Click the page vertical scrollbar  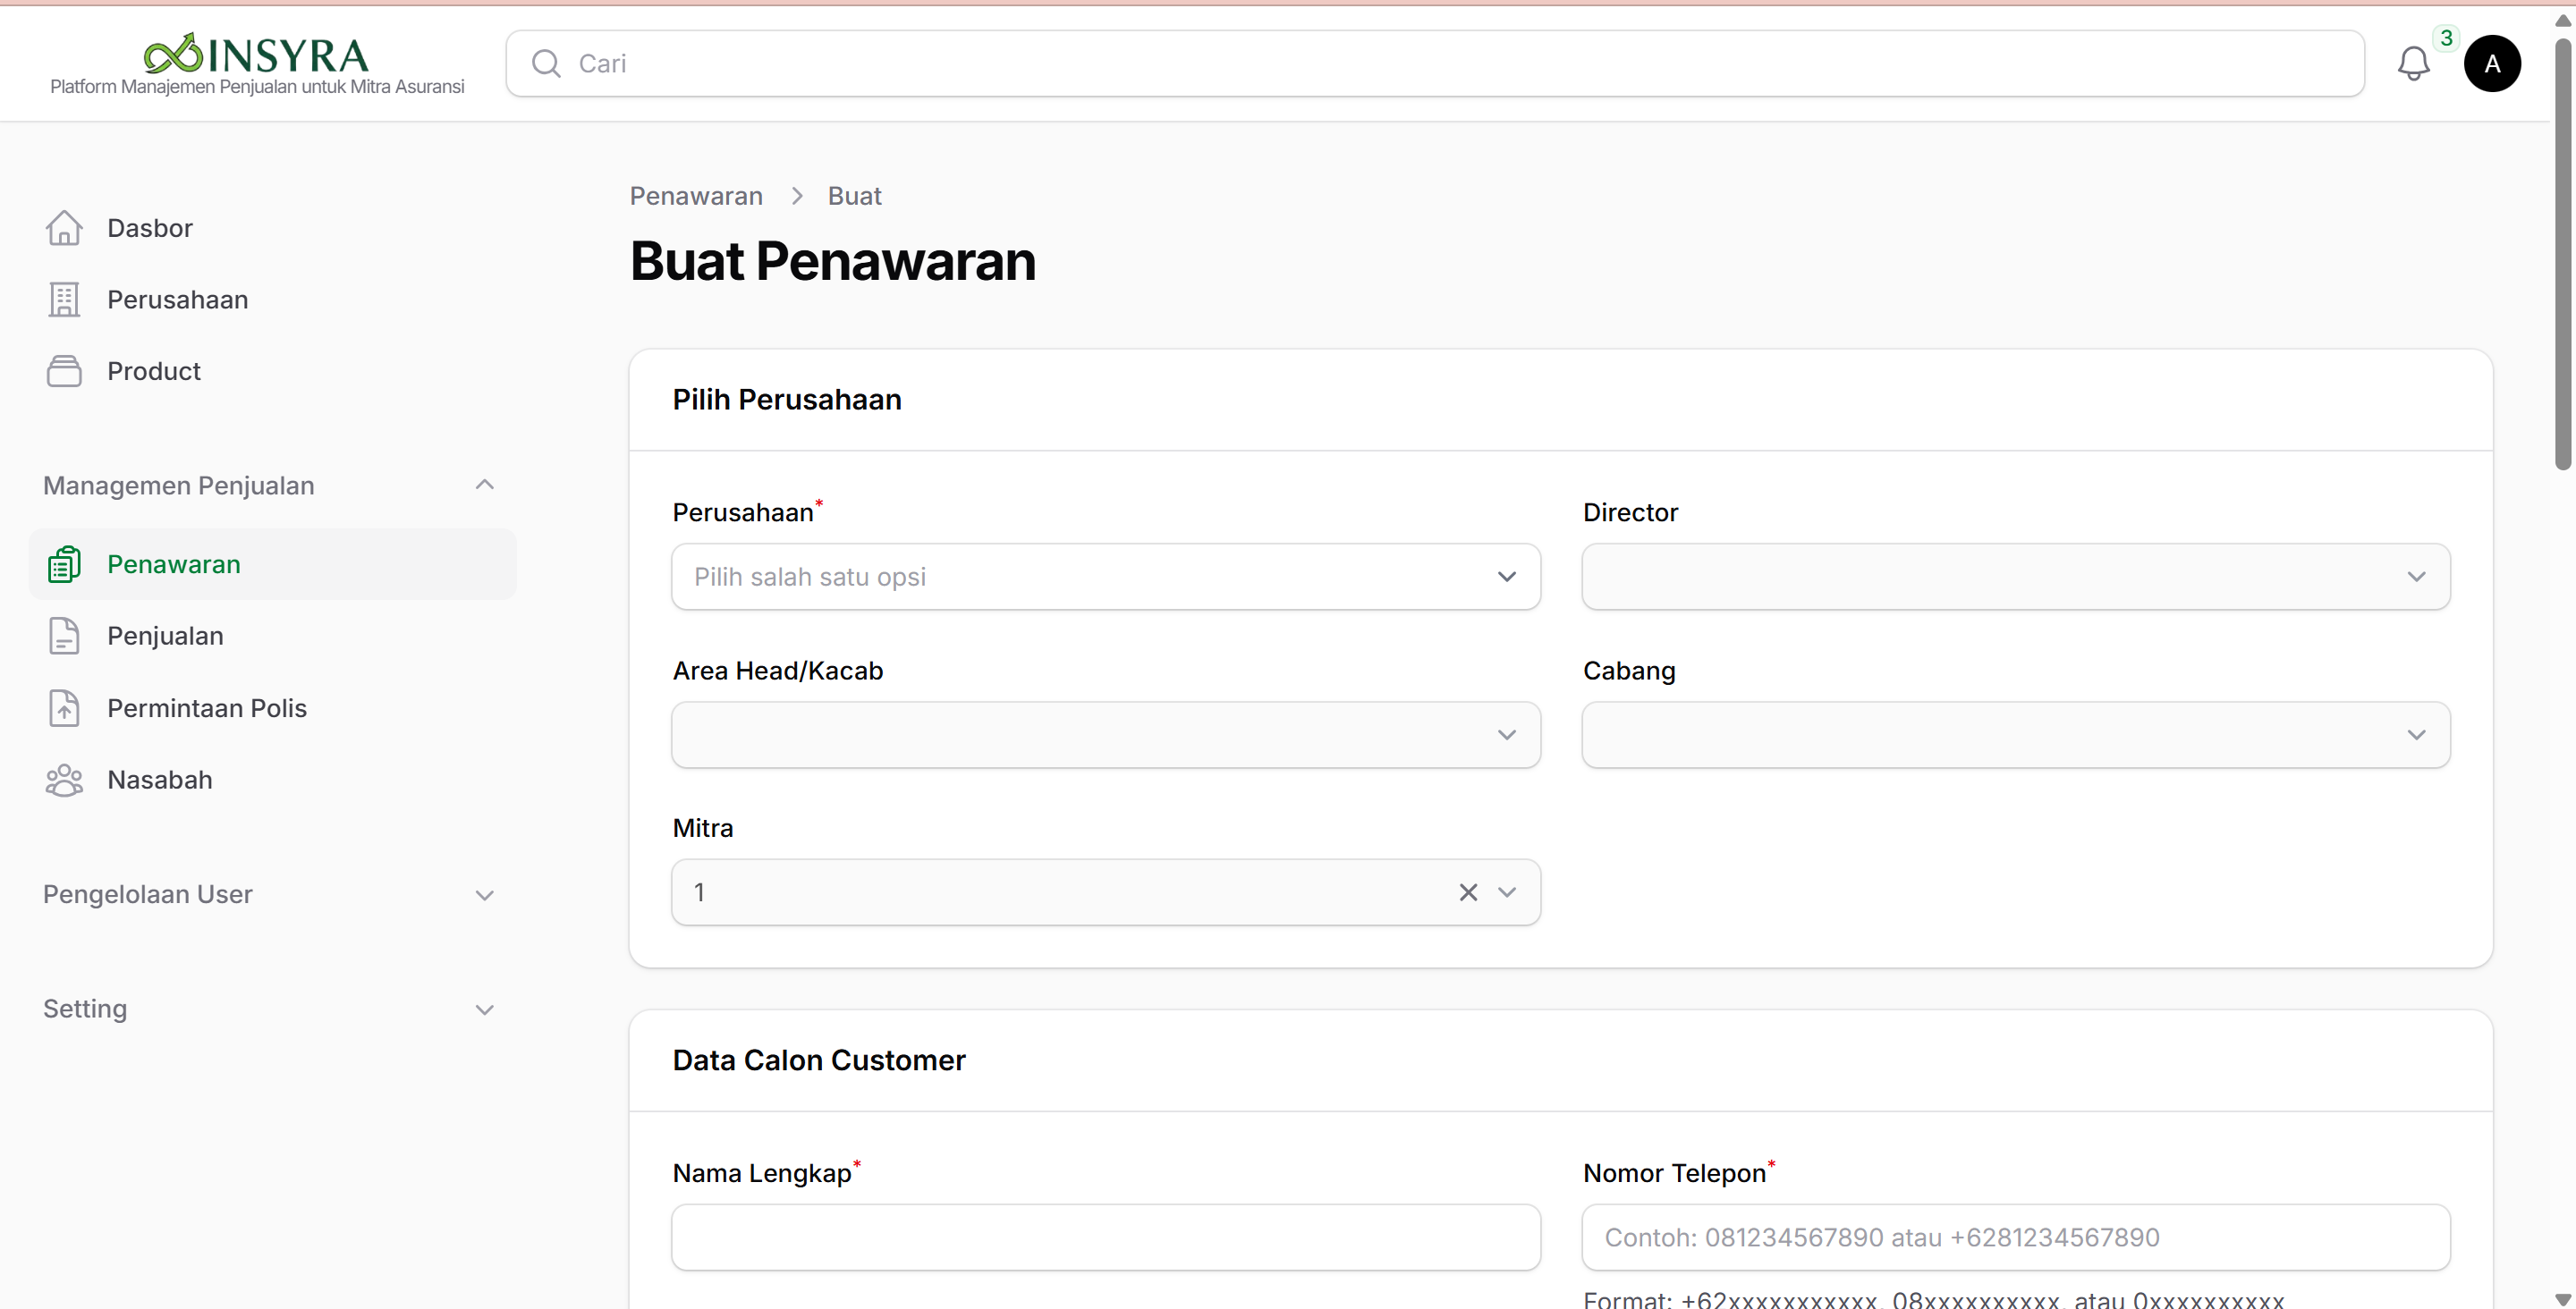[2563, 253]
